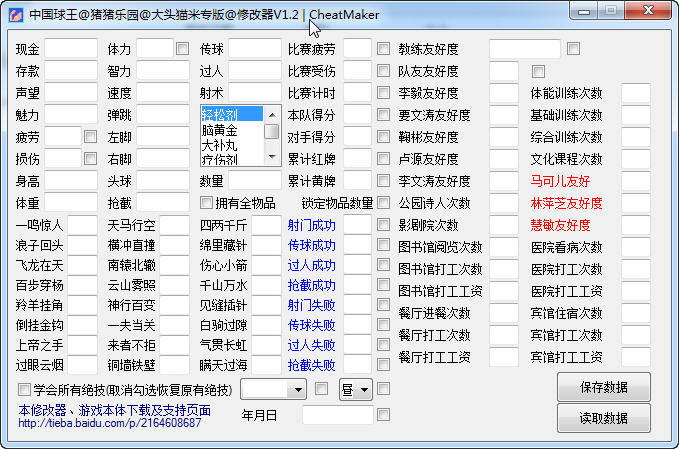Click the 慧敏友好度 input field
679x449 pixels.
pos(636,225)
